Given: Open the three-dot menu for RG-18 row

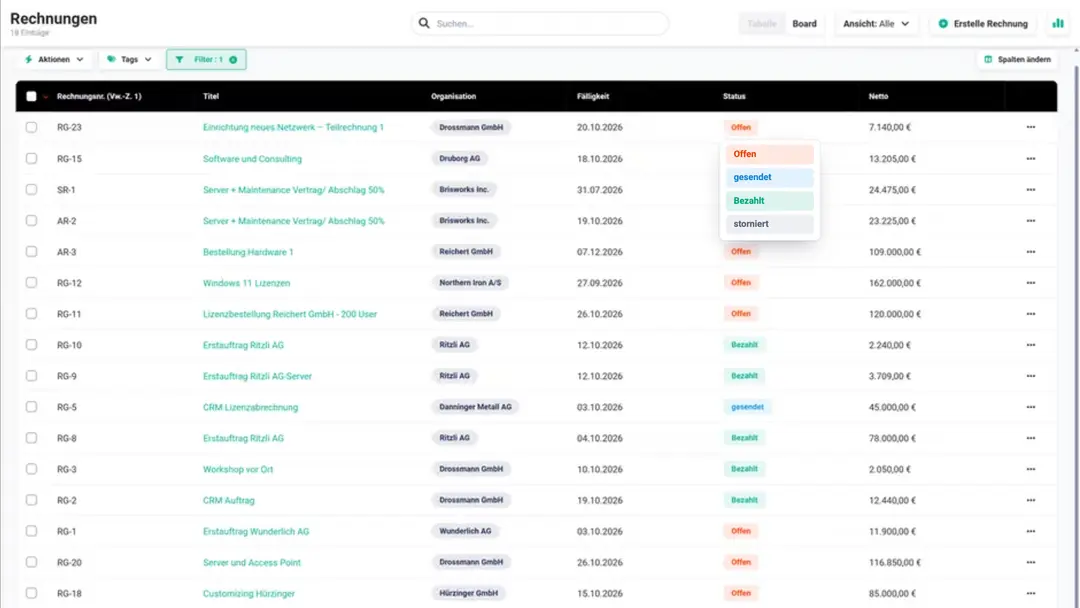Looking at the screenshot, I should [1030, 593].
